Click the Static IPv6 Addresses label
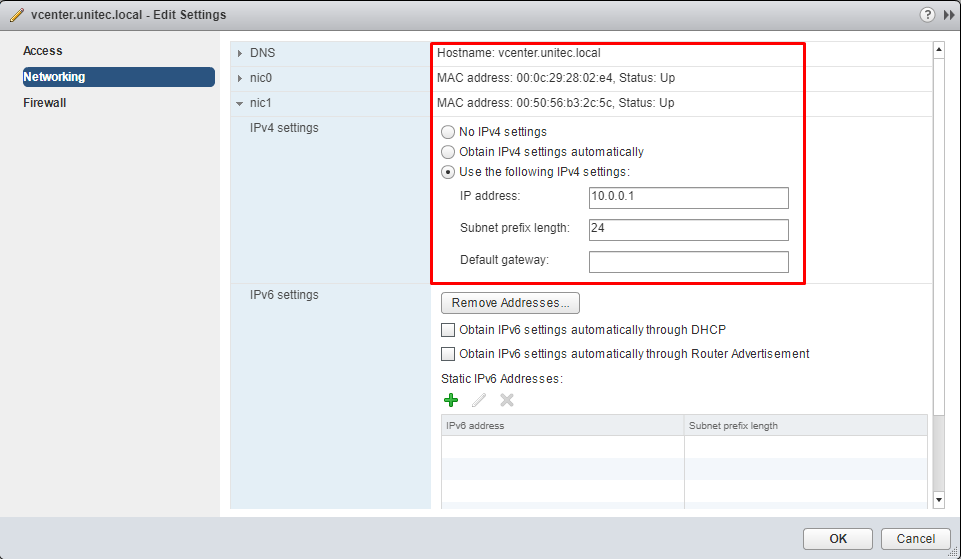The image size is (961, 559). tap(502, 379)
